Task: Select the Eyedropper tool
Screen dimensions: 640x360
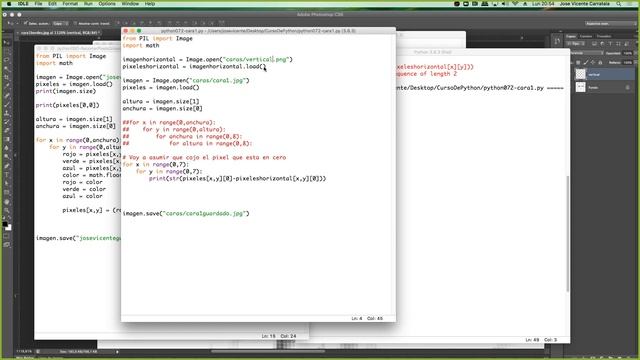Action: tap(7, 86)
